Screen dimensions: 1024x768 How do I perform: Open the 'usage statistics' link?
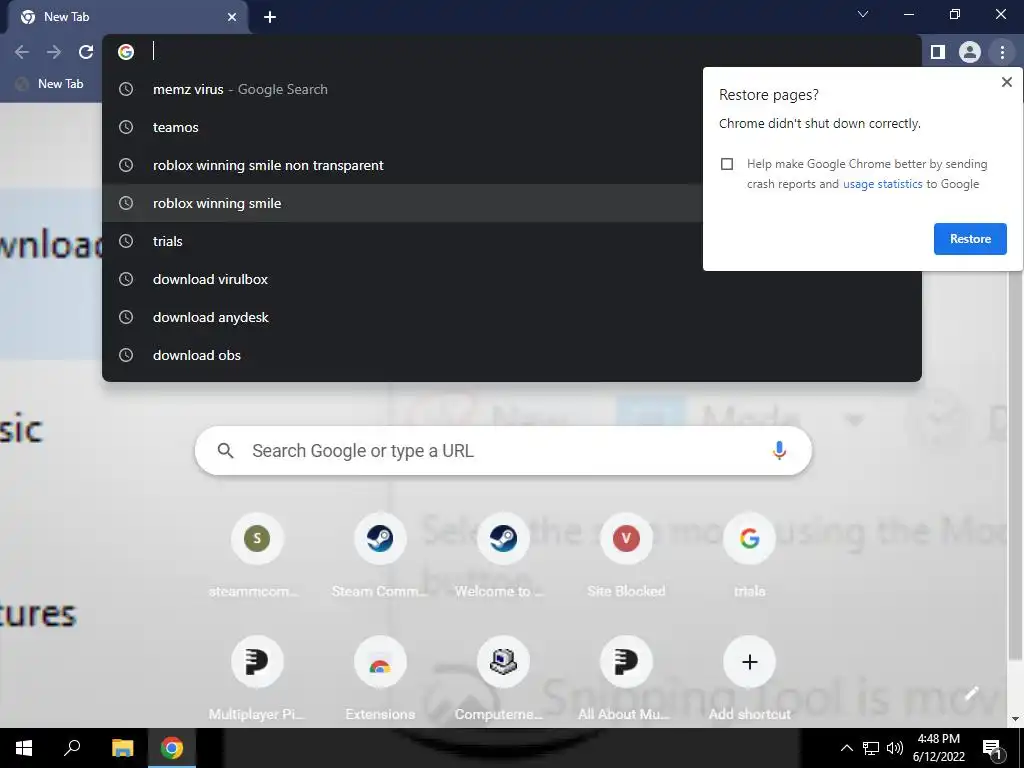coord(882,184)
